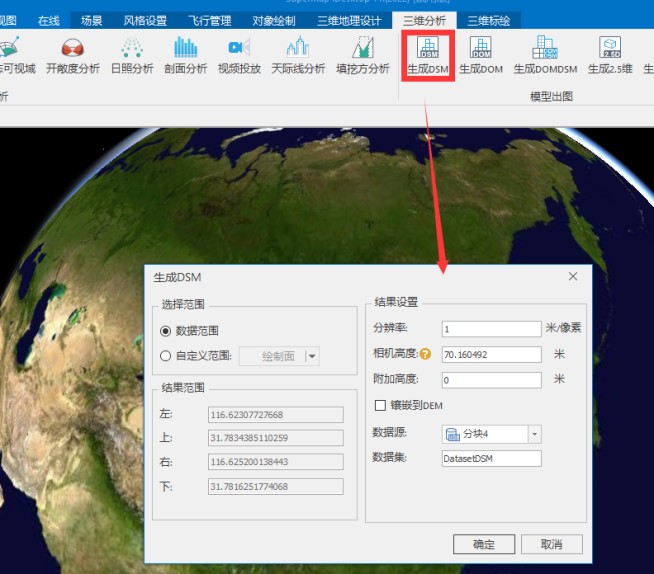Open the 飞行管理 ribbon tab

click(x=211, y=20)
